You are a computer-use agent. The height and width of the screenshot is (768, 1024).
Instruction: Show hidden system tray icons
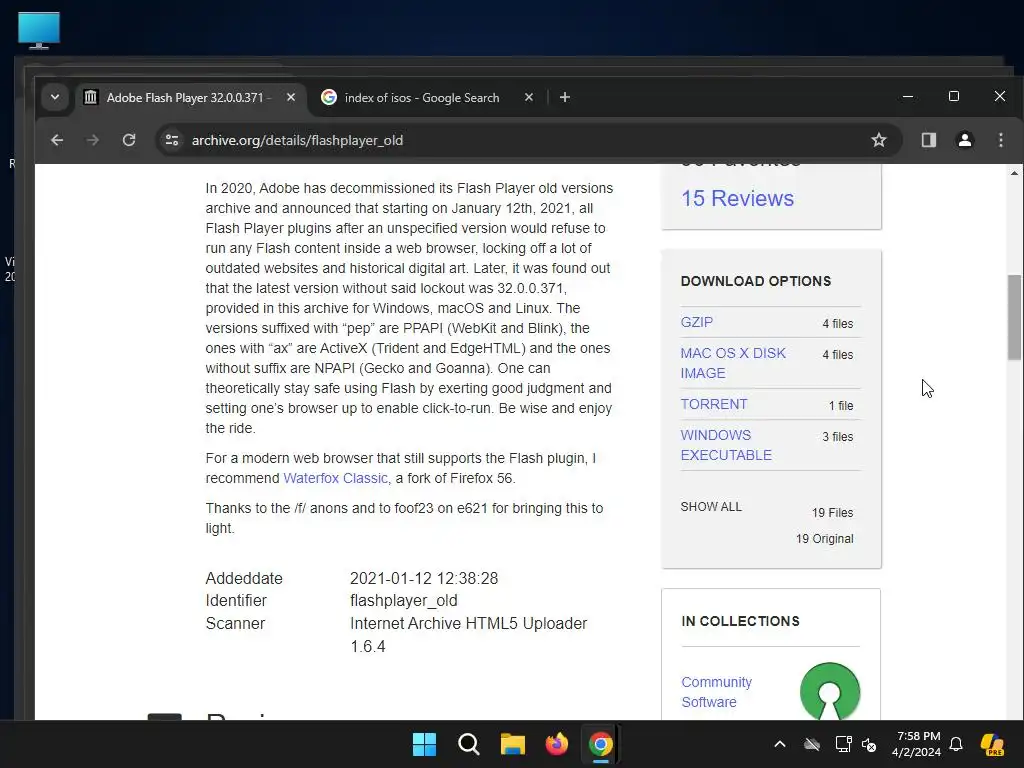tap(780, 744)
